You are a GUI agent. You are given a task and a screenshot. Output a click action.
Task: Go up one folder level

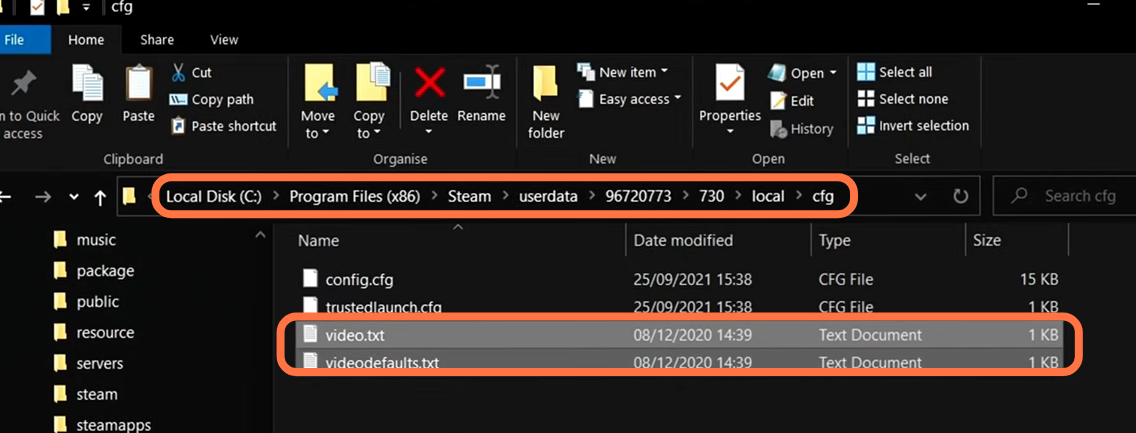[x=100, y=197]
